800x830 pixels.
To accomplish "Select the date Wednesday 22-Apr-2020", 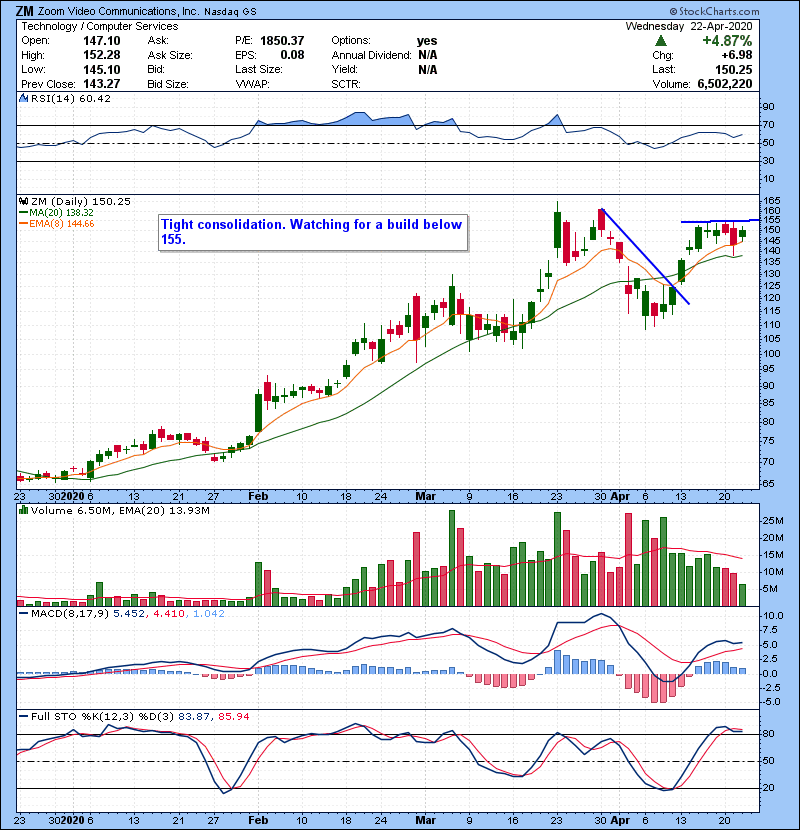I will [x=689, y=26].
